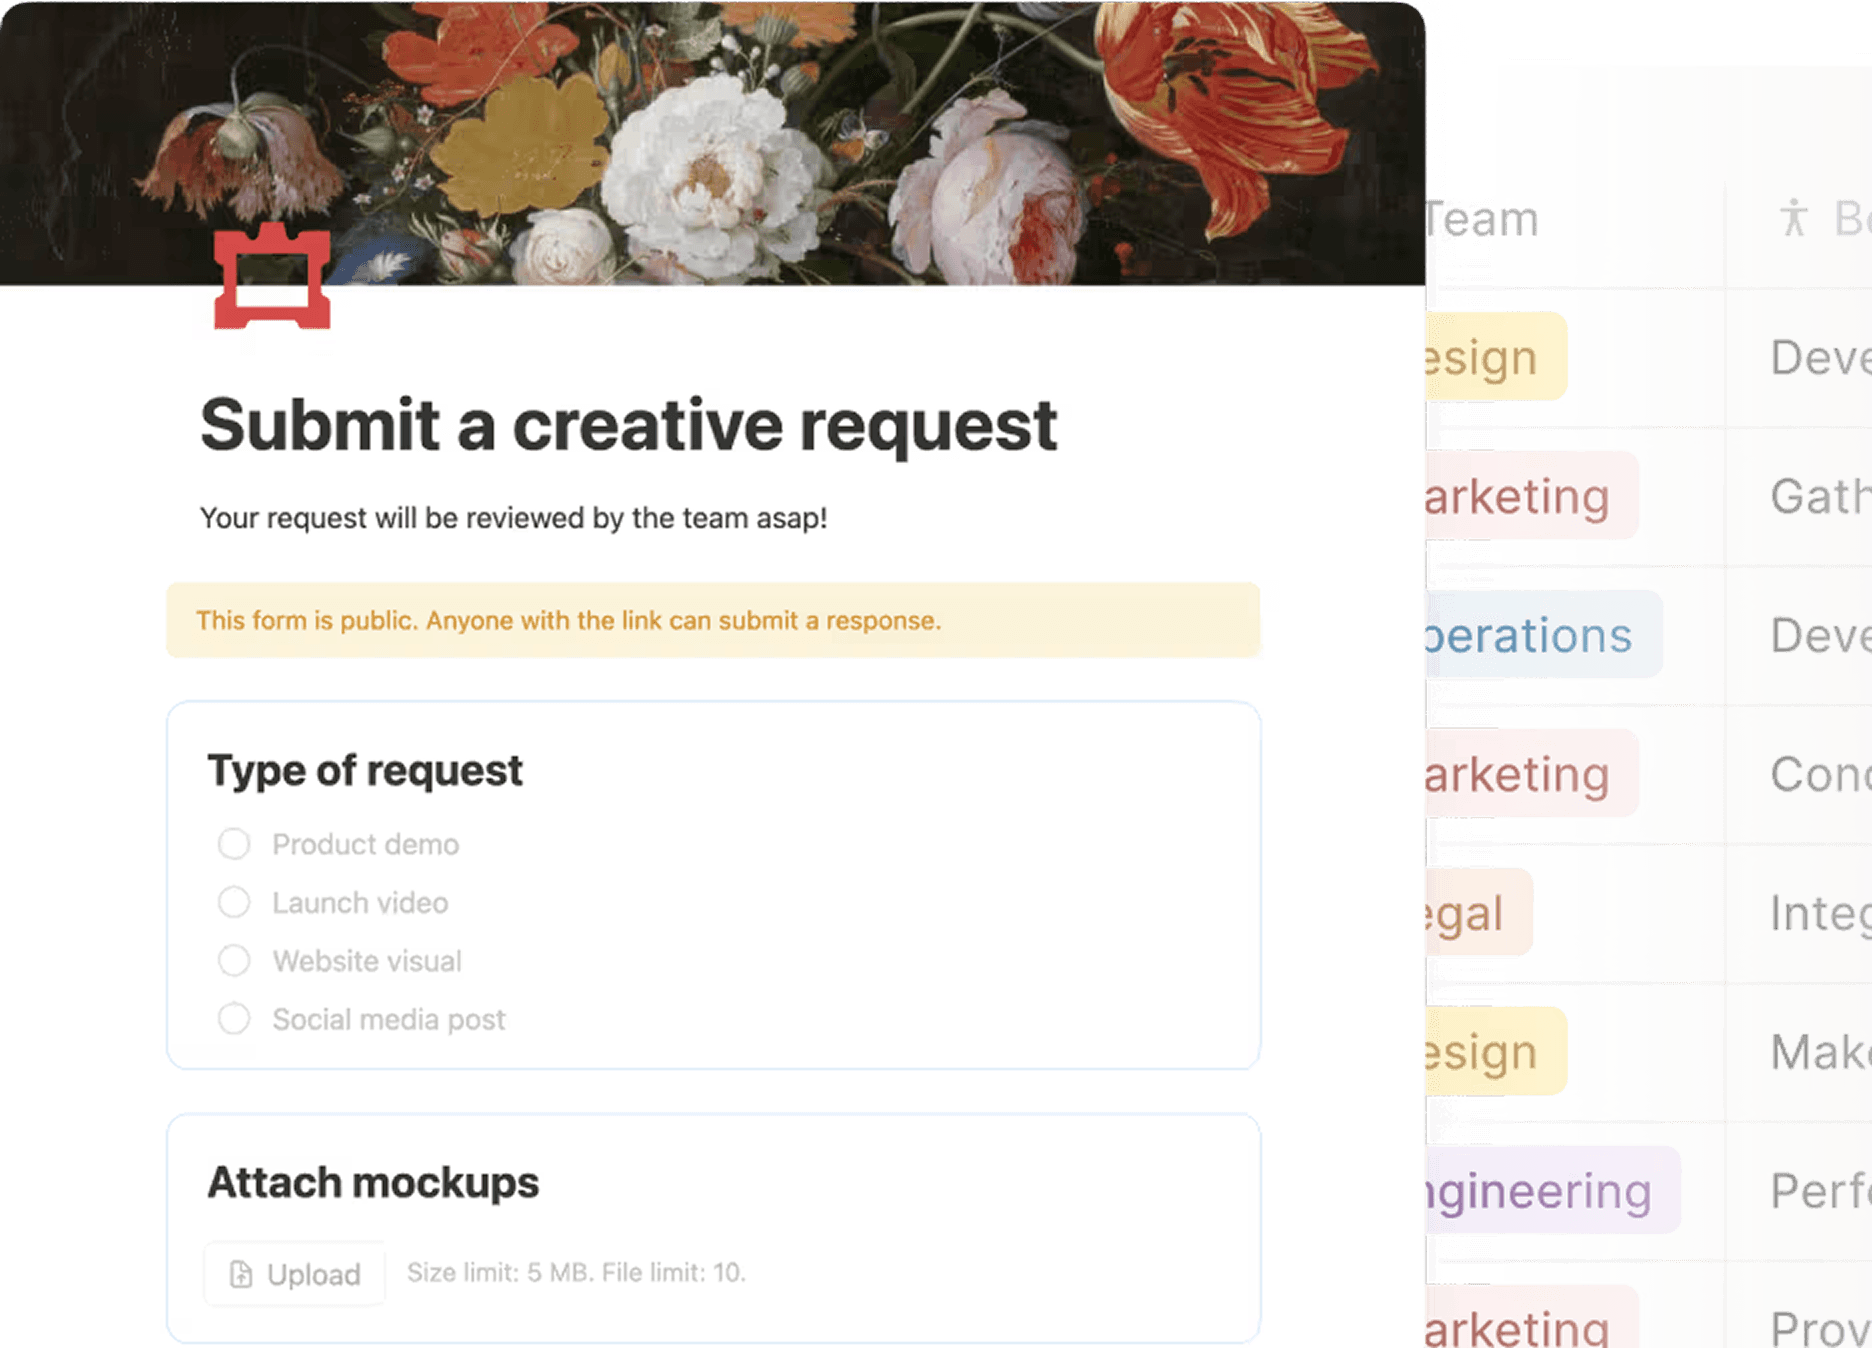Click the cell starting with Conc

tap(1817, 774)
